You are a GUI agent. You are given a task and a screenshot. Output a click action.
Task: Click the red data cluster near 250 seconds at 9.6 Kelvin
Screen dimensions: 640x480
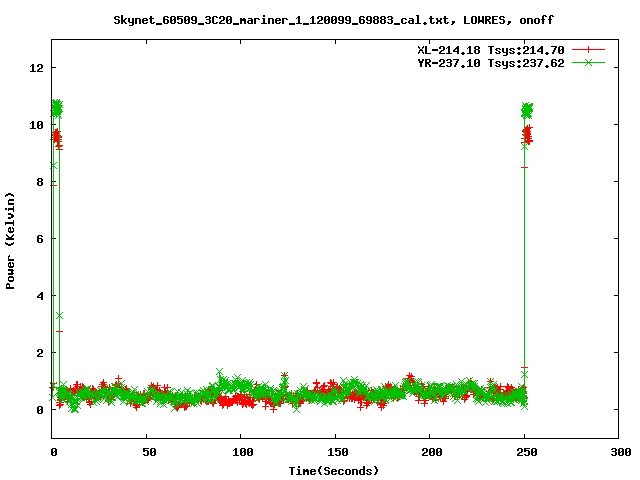point(527,134)
